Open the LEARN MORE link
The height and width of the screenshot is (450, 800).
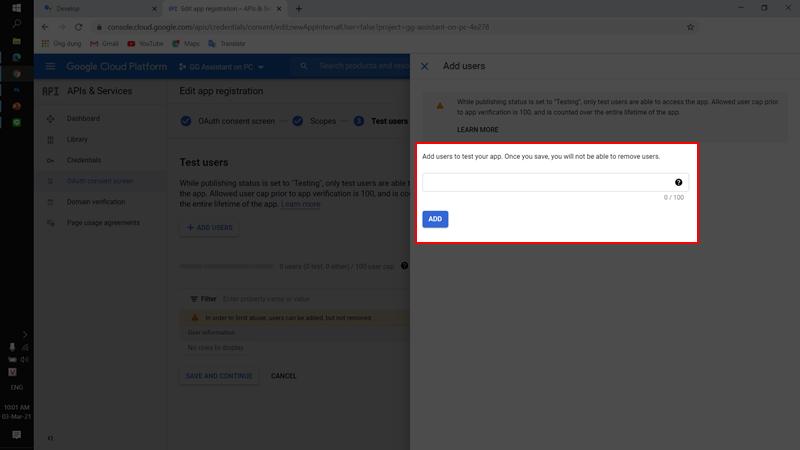[478, 130]
